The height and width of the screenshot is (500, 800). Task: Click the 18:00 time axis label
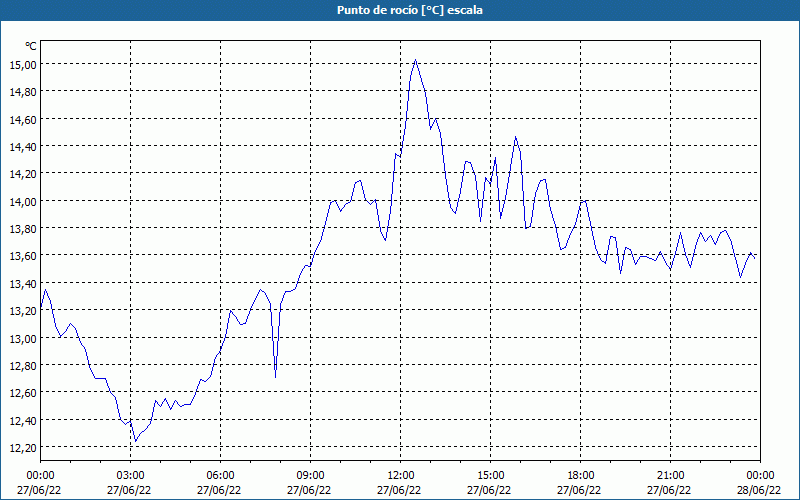point(581,476)
